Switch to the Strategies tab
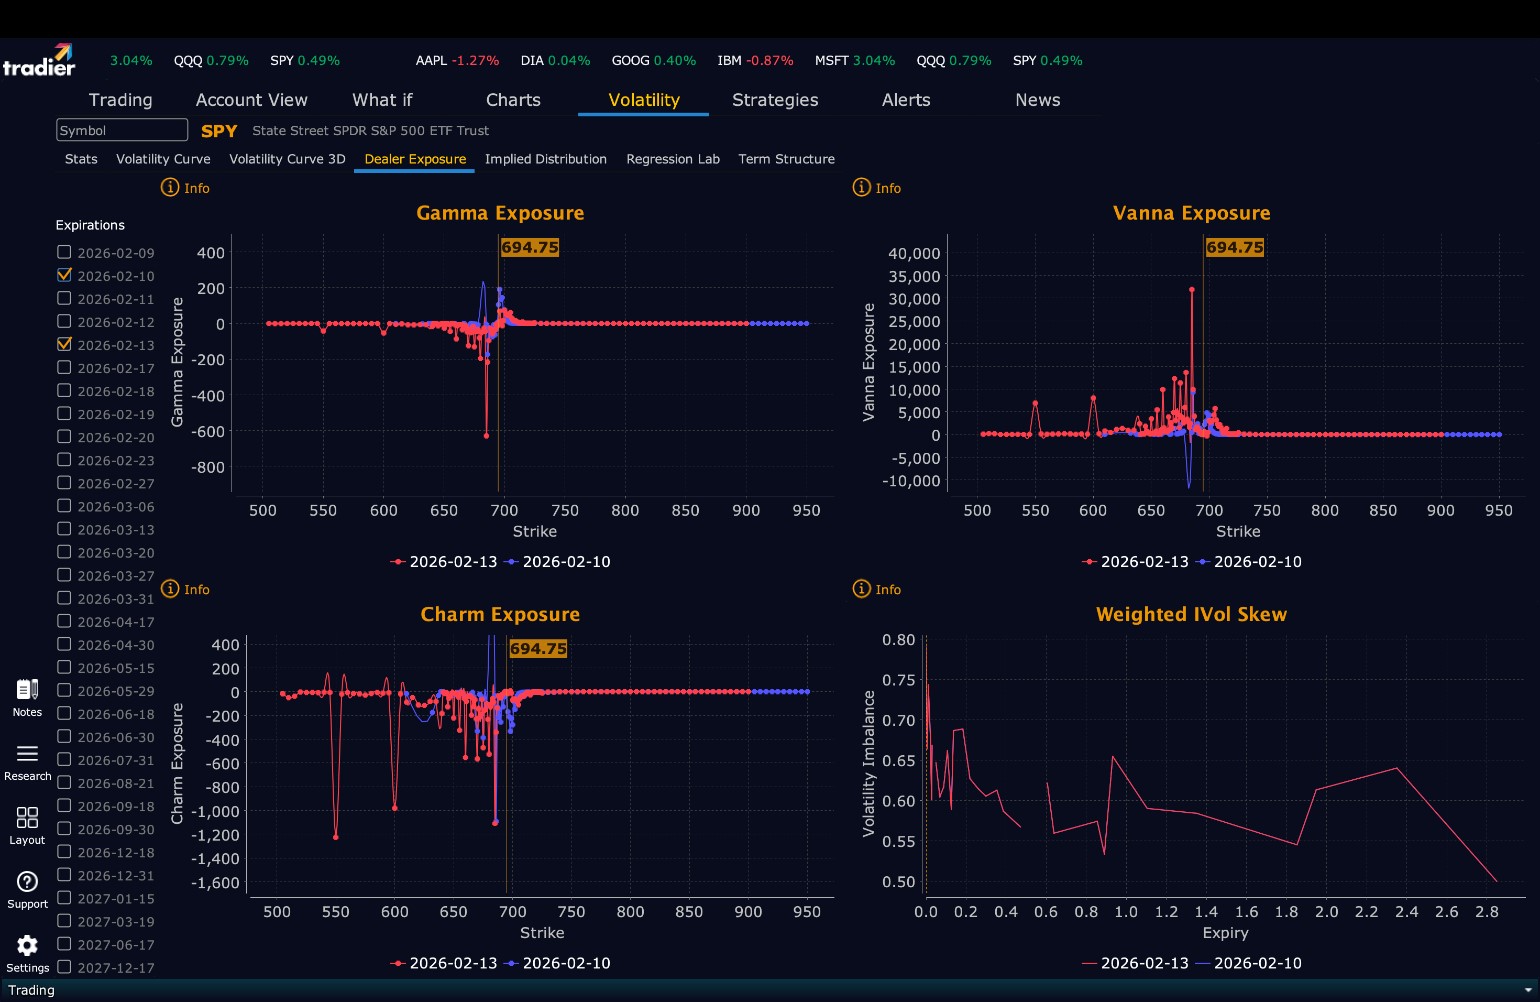 775,100
